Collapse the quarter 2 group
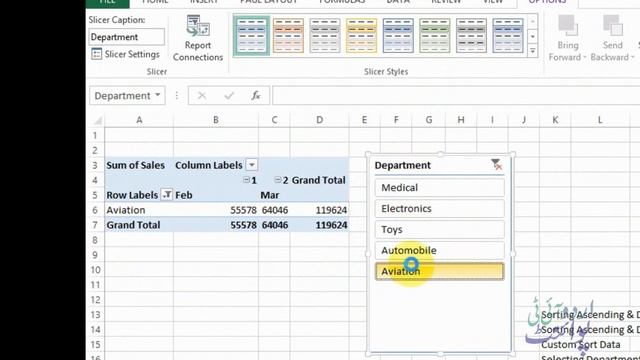The height and width of the screenshot is (360, 640). click(x=278, y=180)
